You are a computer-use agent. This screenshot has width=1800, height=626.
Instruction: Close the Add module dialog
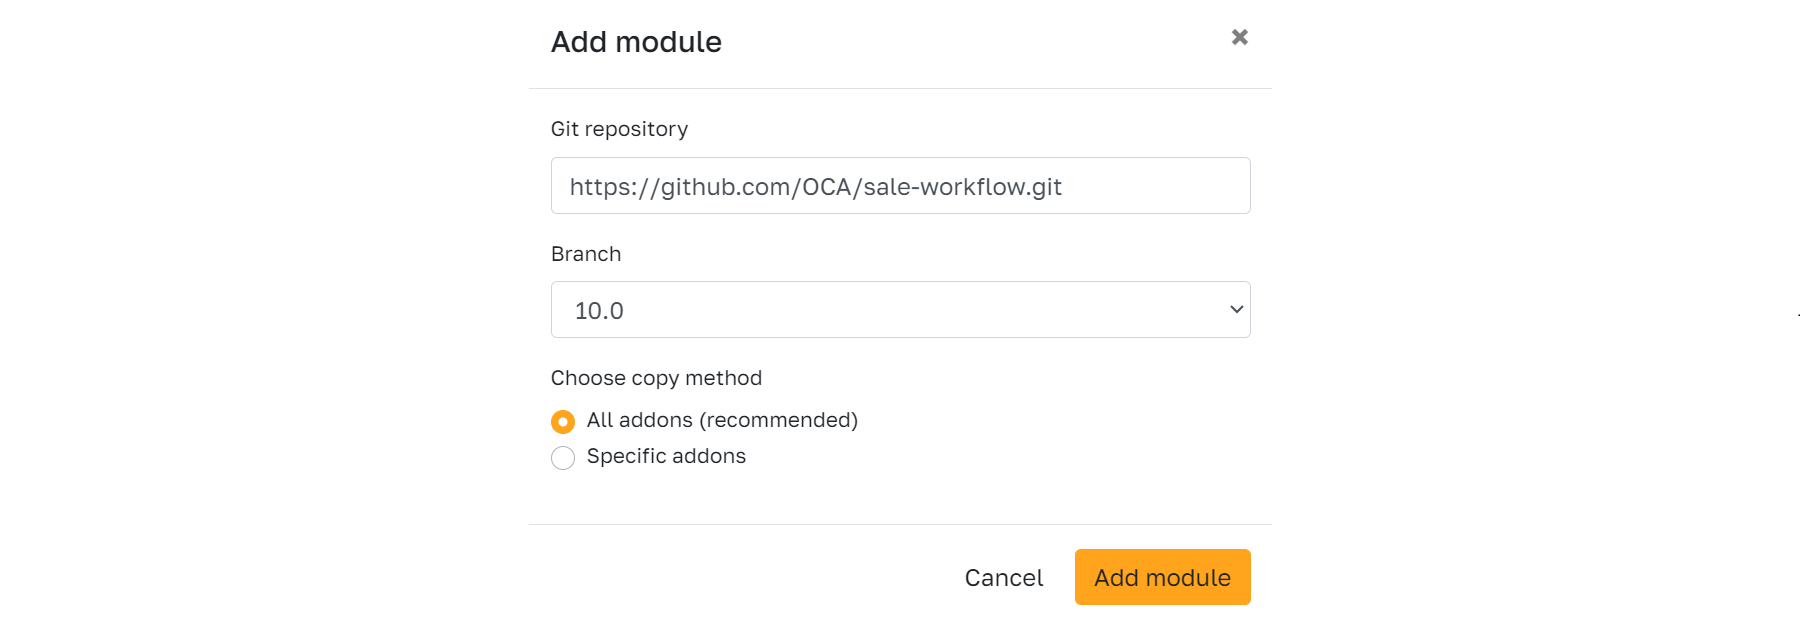point(1239,37)
